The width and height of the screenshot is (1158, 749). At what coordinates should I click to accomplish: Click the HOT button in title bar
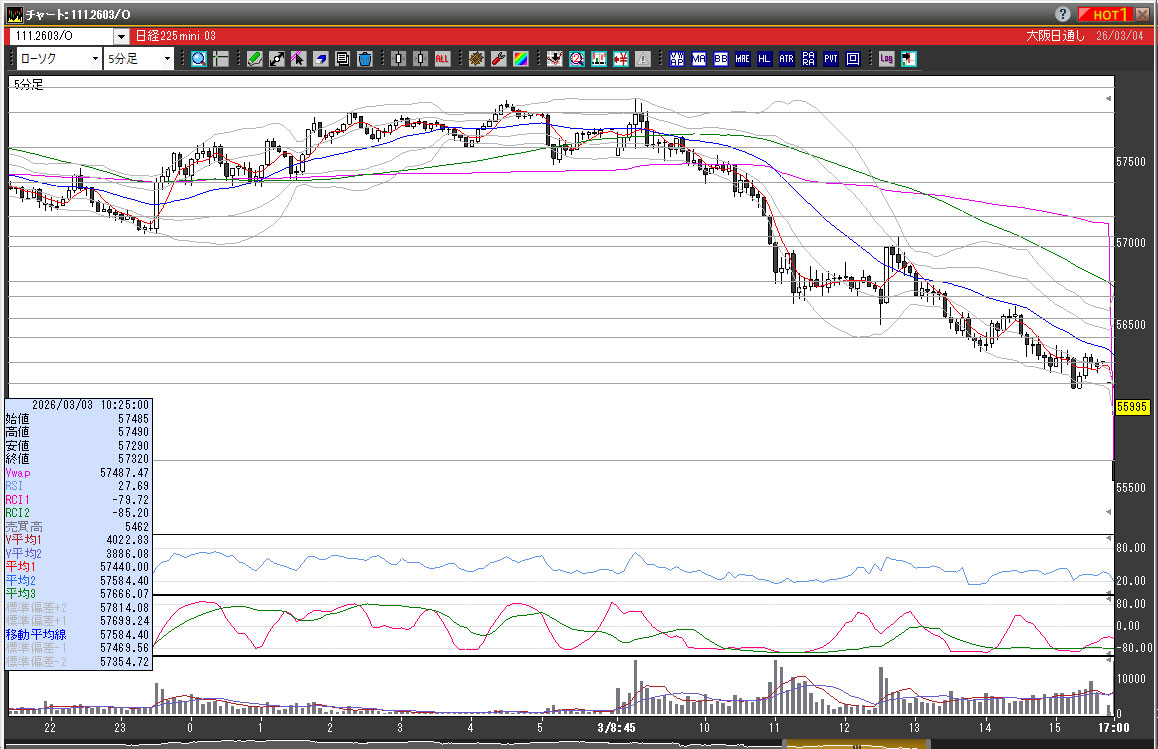coord(1105,14)
